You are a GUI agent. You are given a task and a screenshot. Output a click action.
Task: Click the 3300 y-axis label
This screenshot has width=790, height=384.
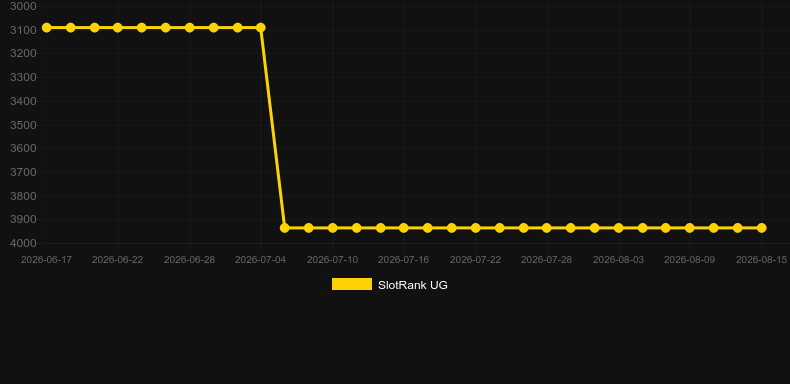[x=23, y=78]
